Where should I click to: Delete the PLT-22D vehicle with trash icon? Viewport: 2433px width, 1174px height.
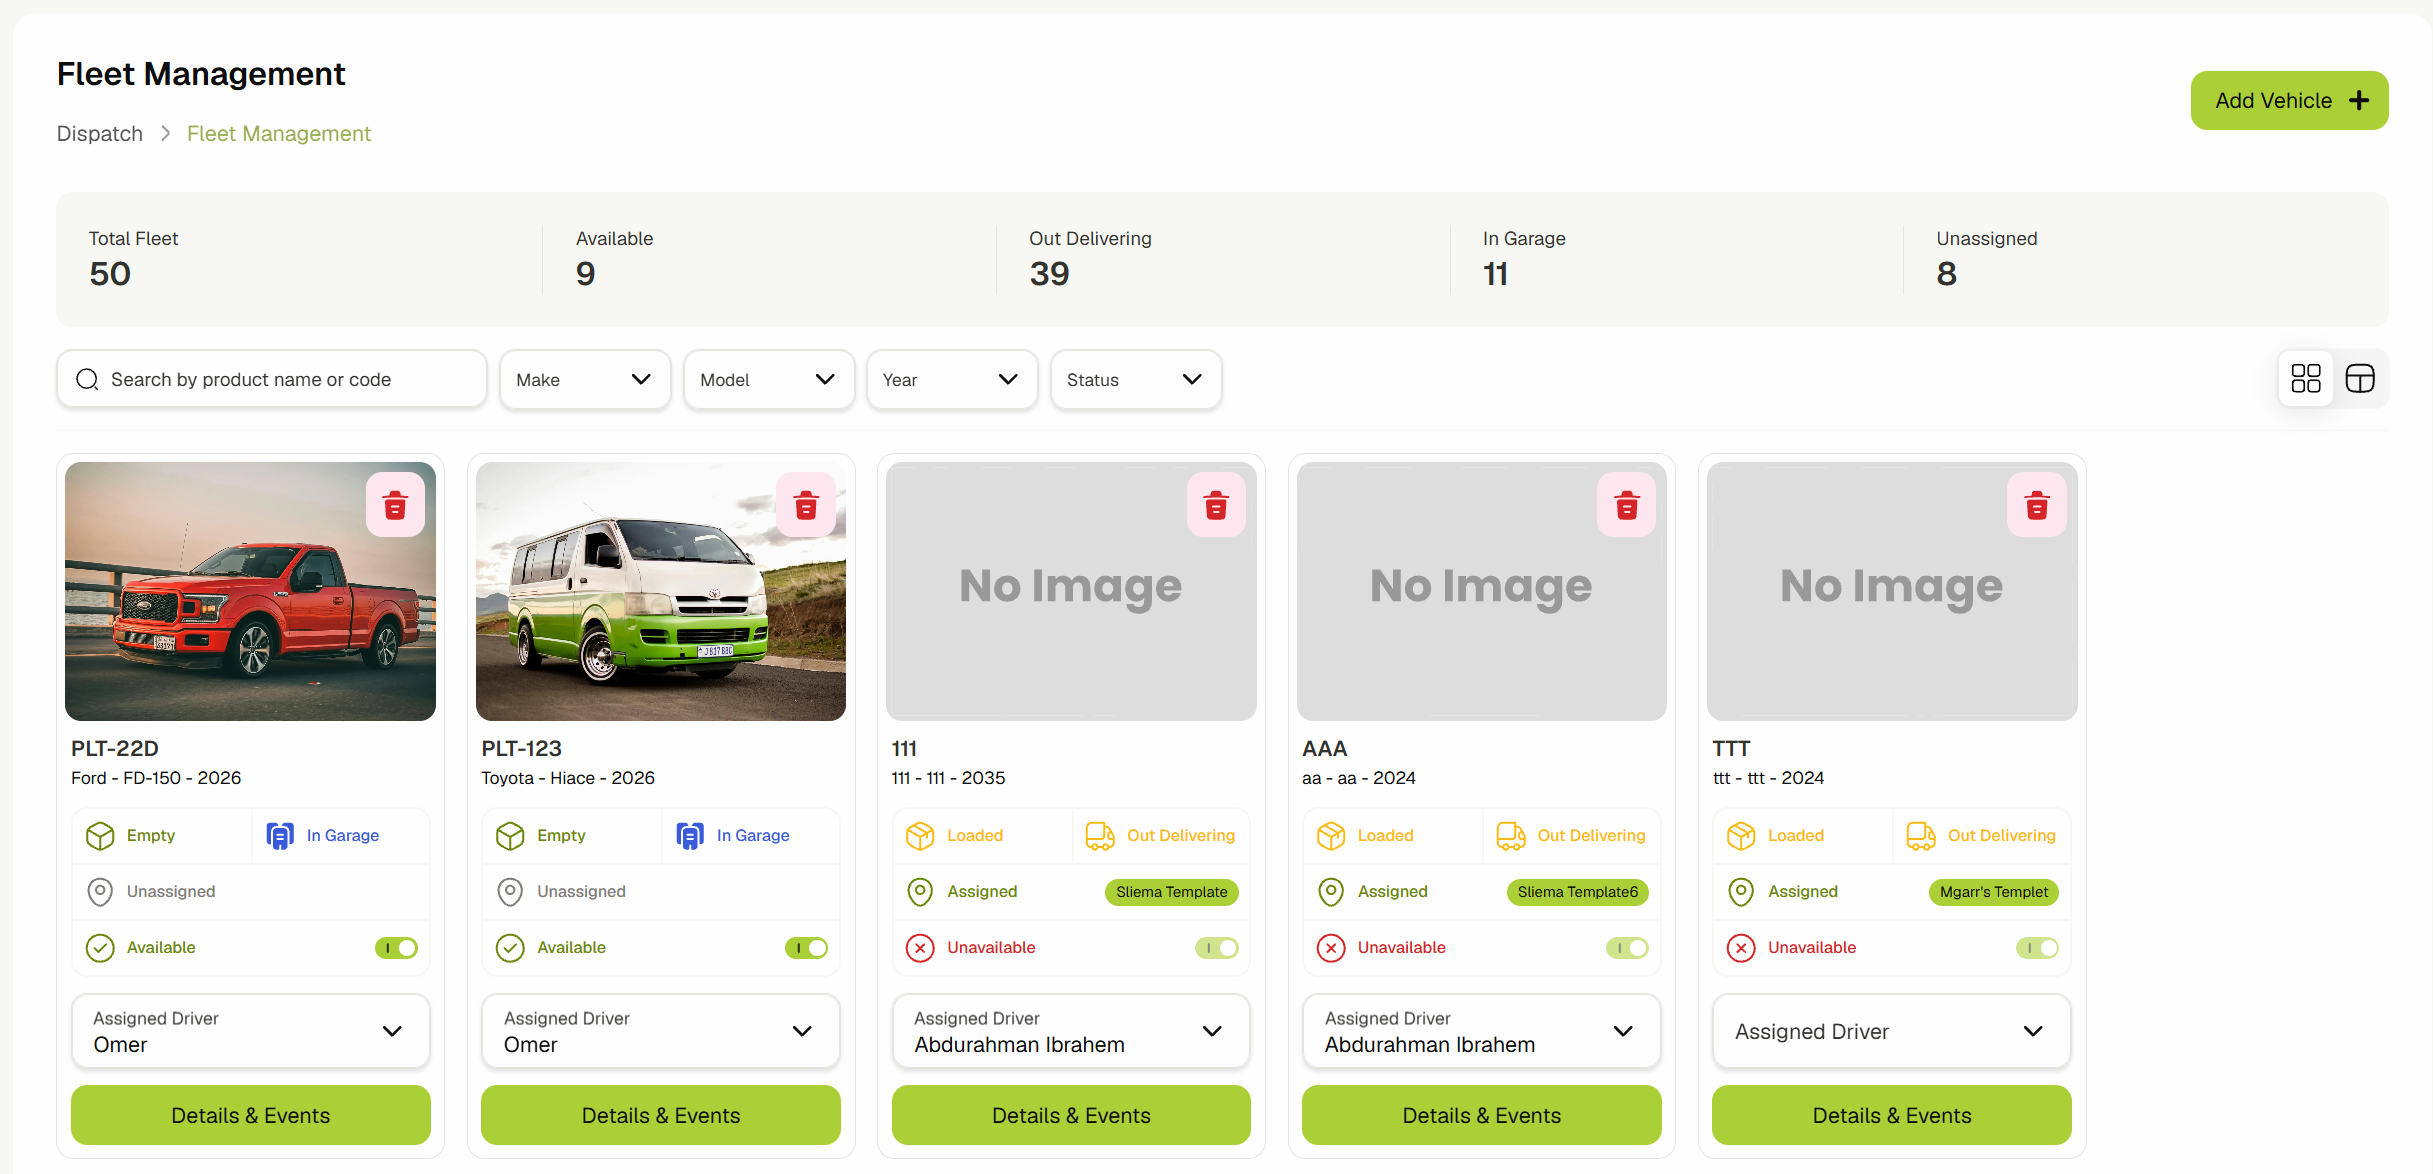coord(395,505)
